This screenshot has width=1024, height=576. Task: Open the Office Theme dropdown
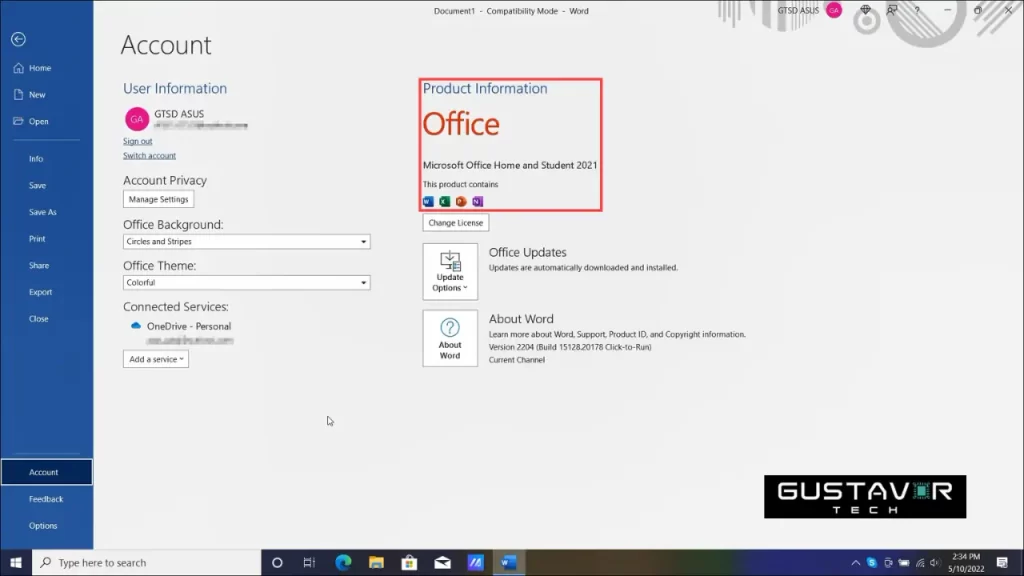[247, 283]
